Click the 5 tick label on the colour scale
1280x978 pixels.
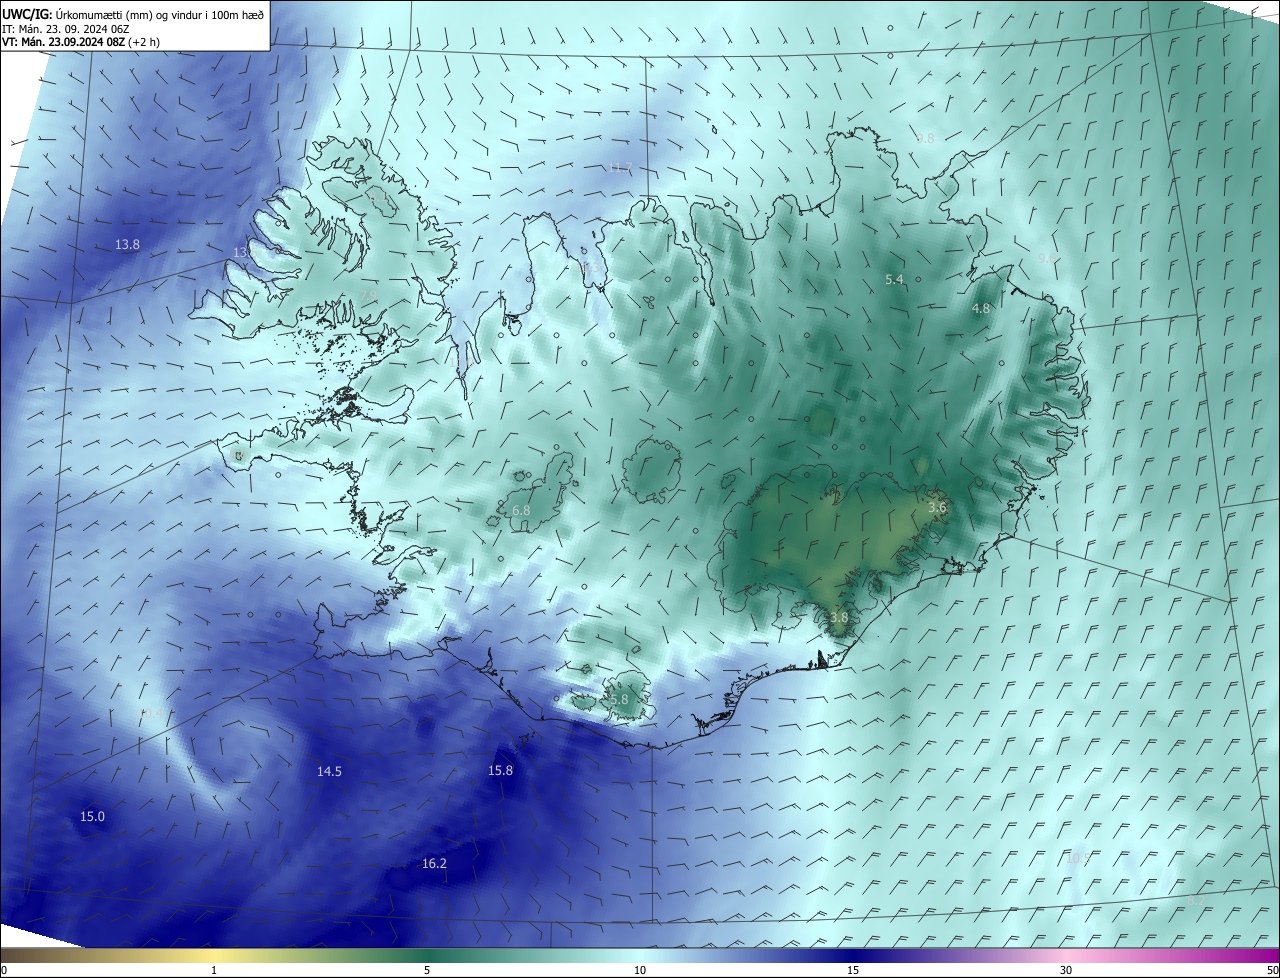pyautogui.click(x=427, y=970)
